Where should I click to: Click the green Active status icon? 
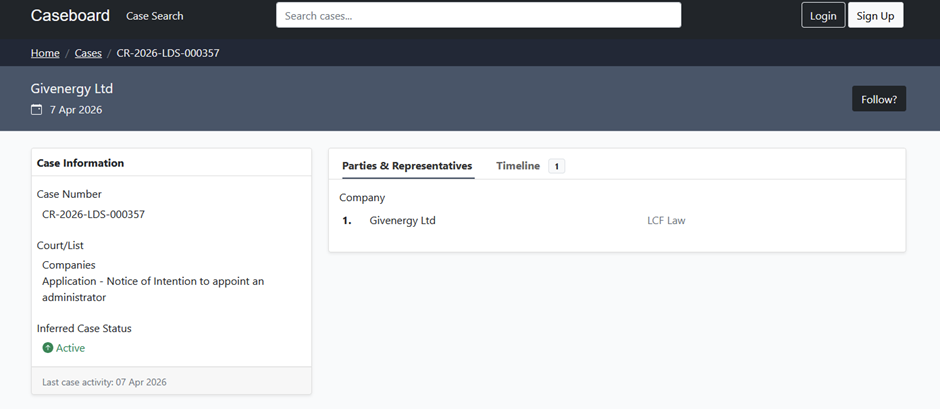[x=48, y=348]
